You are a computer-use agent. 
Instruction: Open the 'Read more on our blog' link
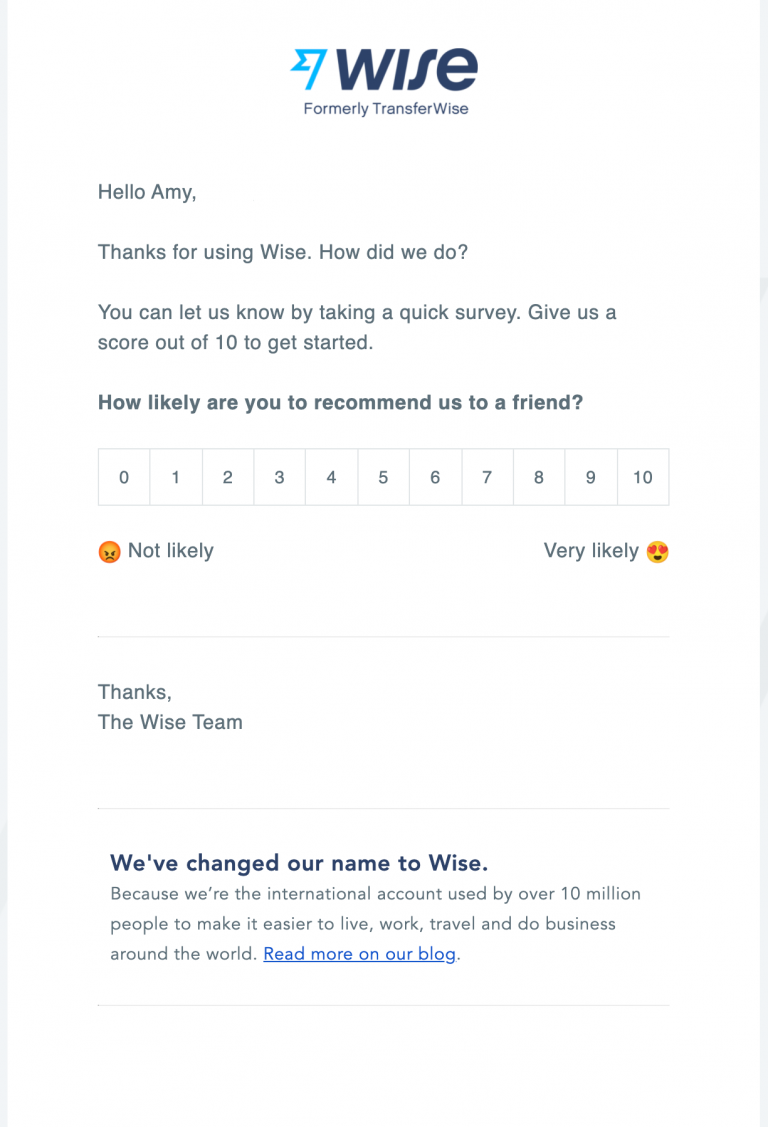(359, 953)
